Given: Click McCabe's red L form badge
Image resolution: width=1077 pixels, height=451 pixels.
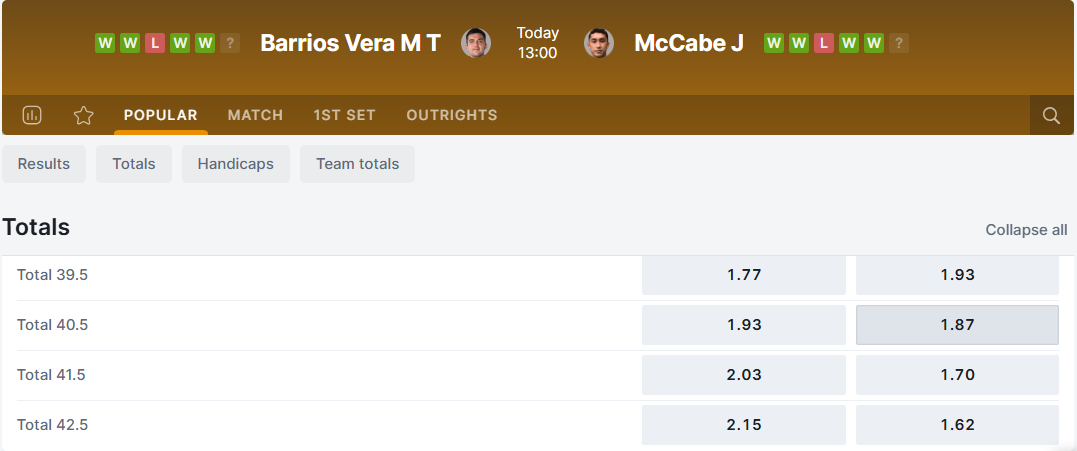Looking at the screenshot, I should click(x=824, y=43).
